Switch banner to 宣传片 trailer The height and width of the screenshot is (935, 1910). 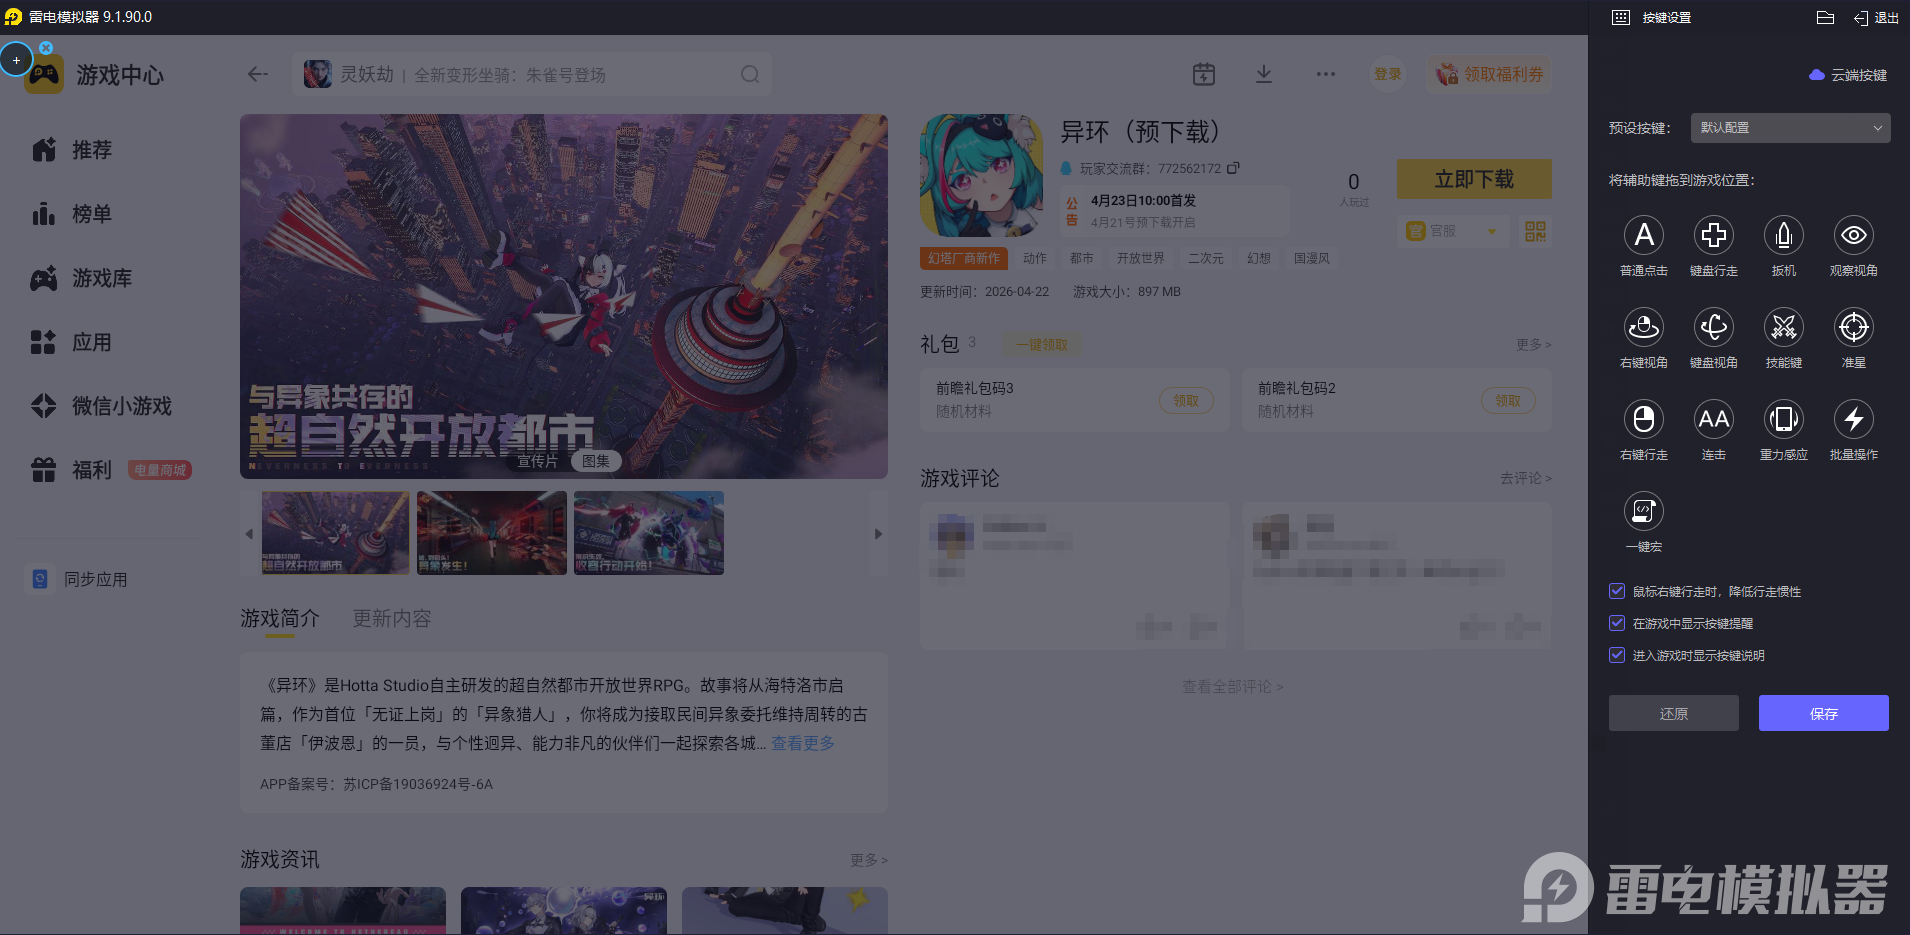click(537, 461)
